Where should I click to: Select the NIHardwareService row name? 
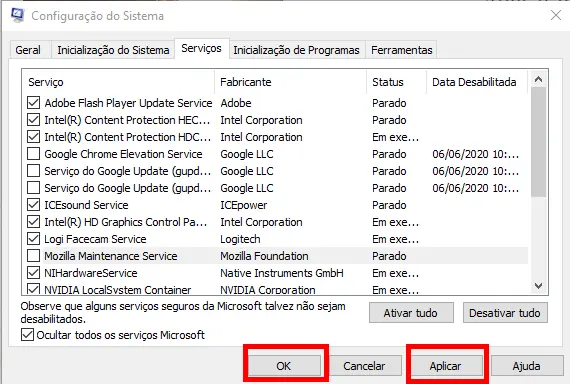pyautogui.click(x=91, y=273)
